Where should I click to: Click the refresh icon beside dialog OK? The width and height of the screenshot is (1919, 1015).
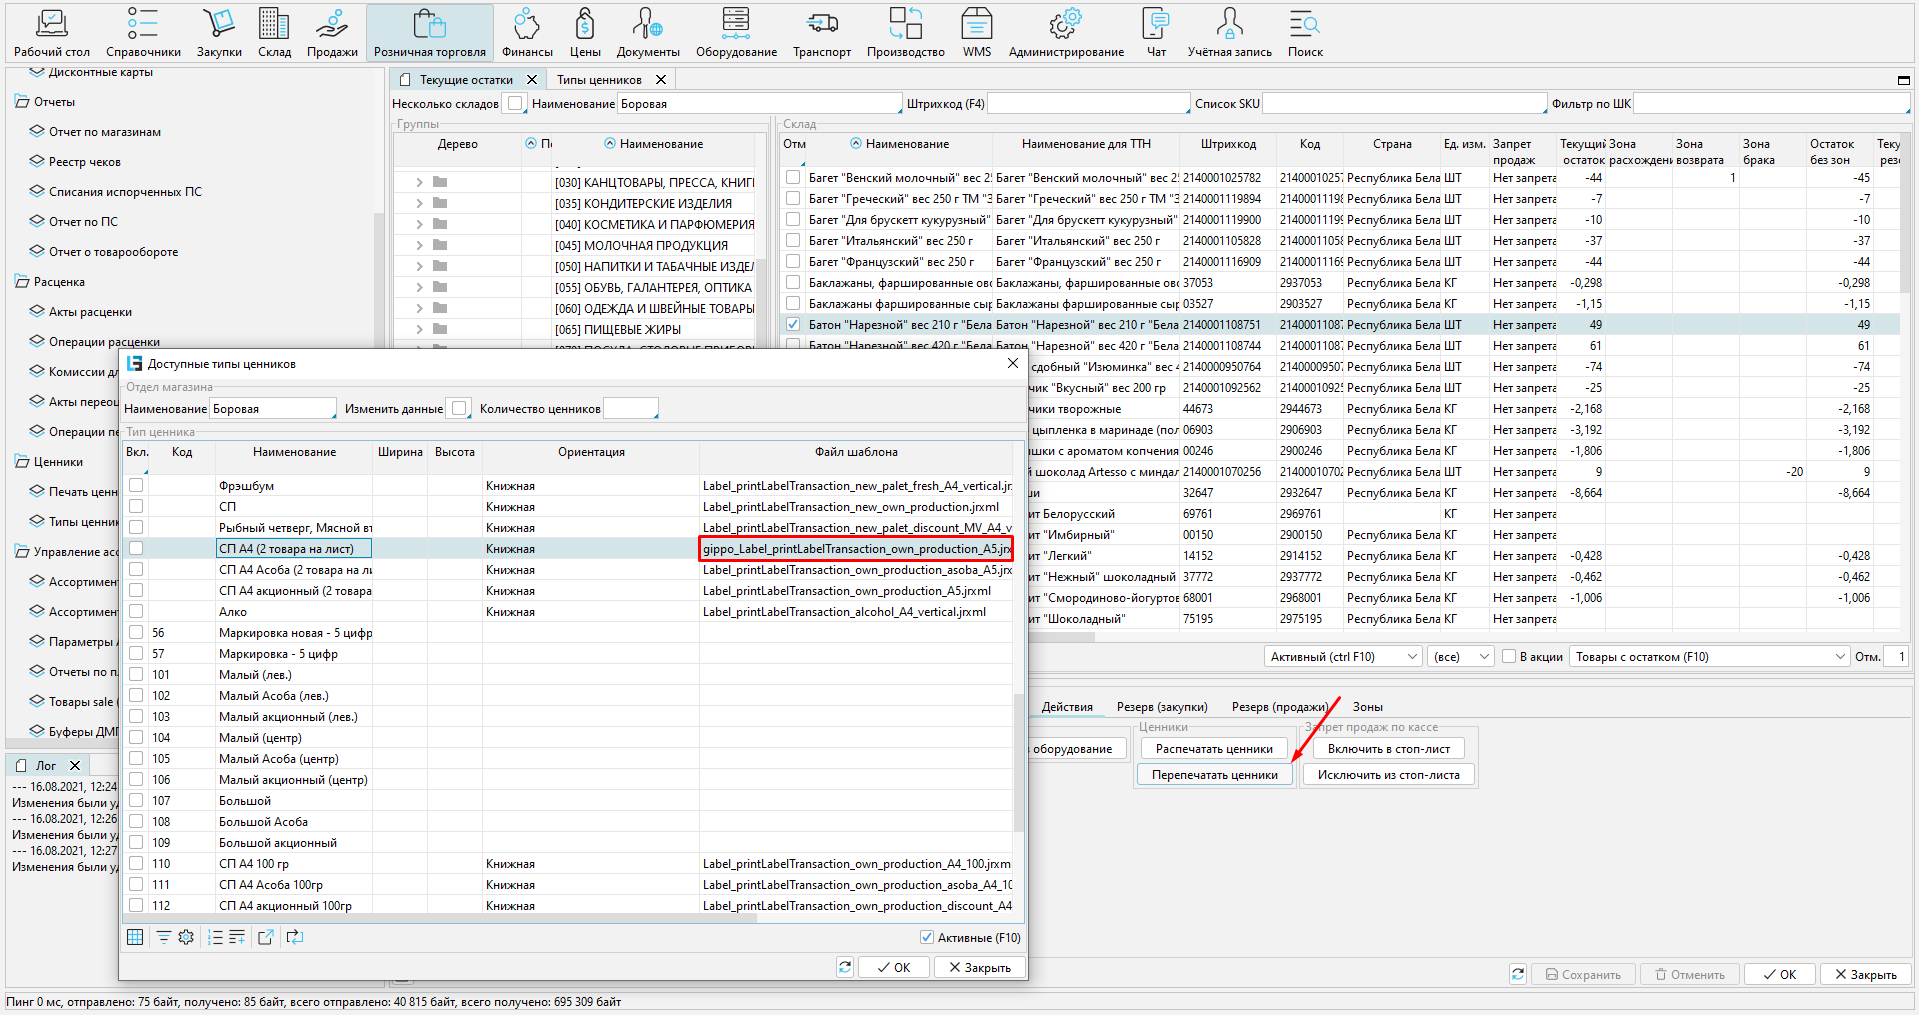click(x=845, y=967)
